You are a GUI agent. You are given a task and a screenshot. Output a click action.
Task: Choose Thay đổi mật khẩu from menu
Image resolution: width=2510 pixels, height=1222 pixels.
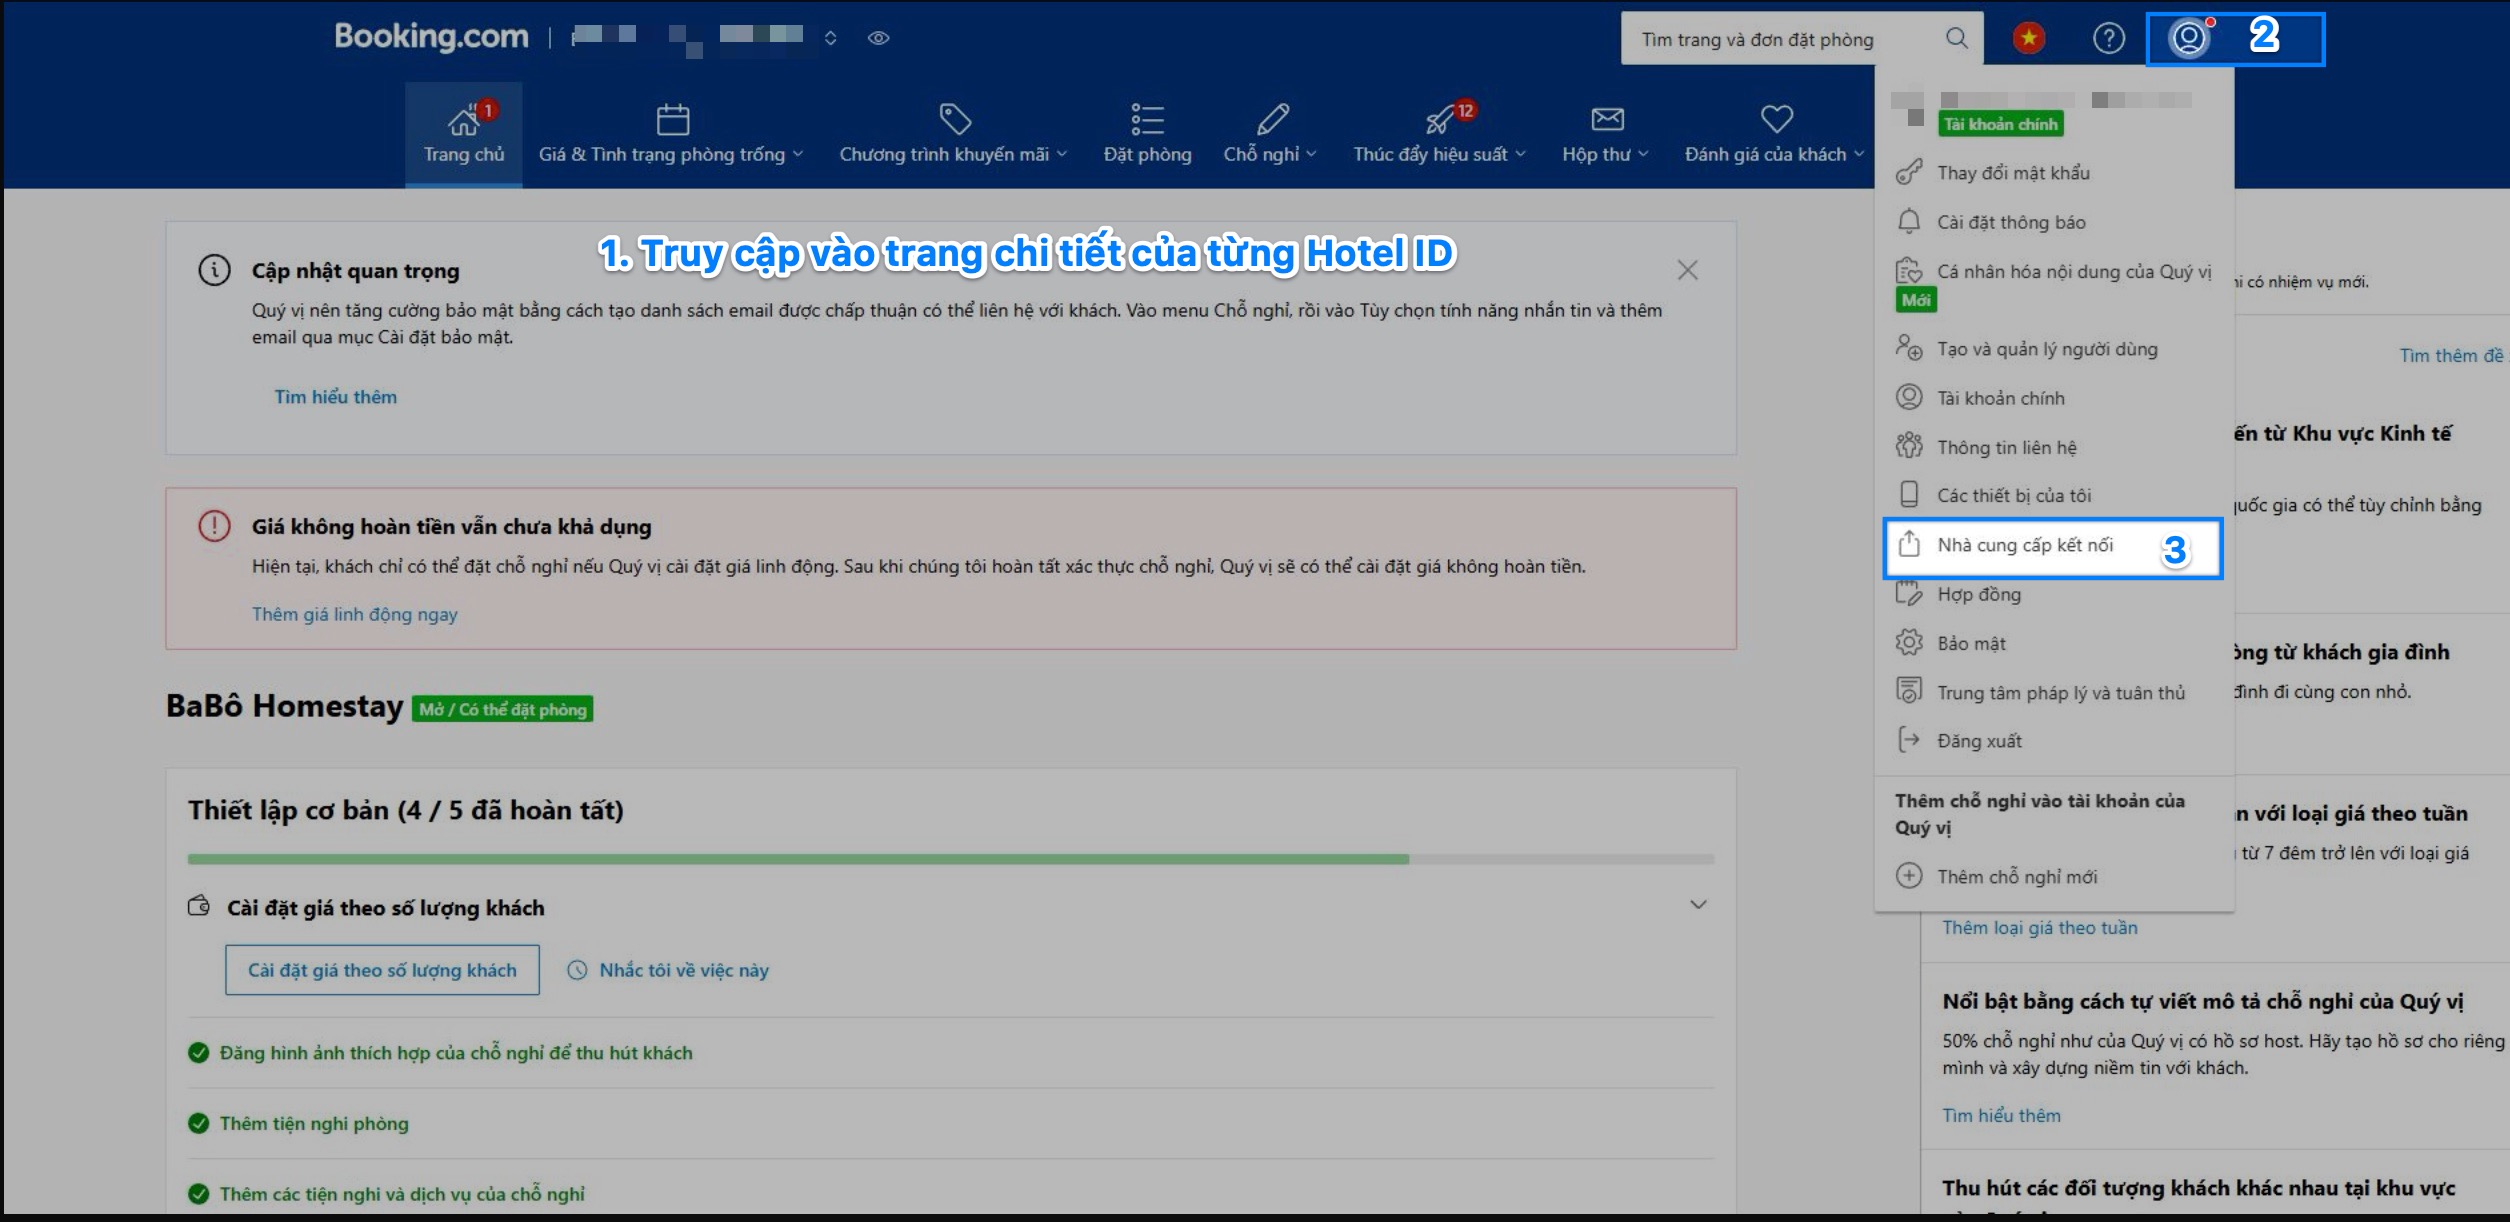(x=2013, y=173)
